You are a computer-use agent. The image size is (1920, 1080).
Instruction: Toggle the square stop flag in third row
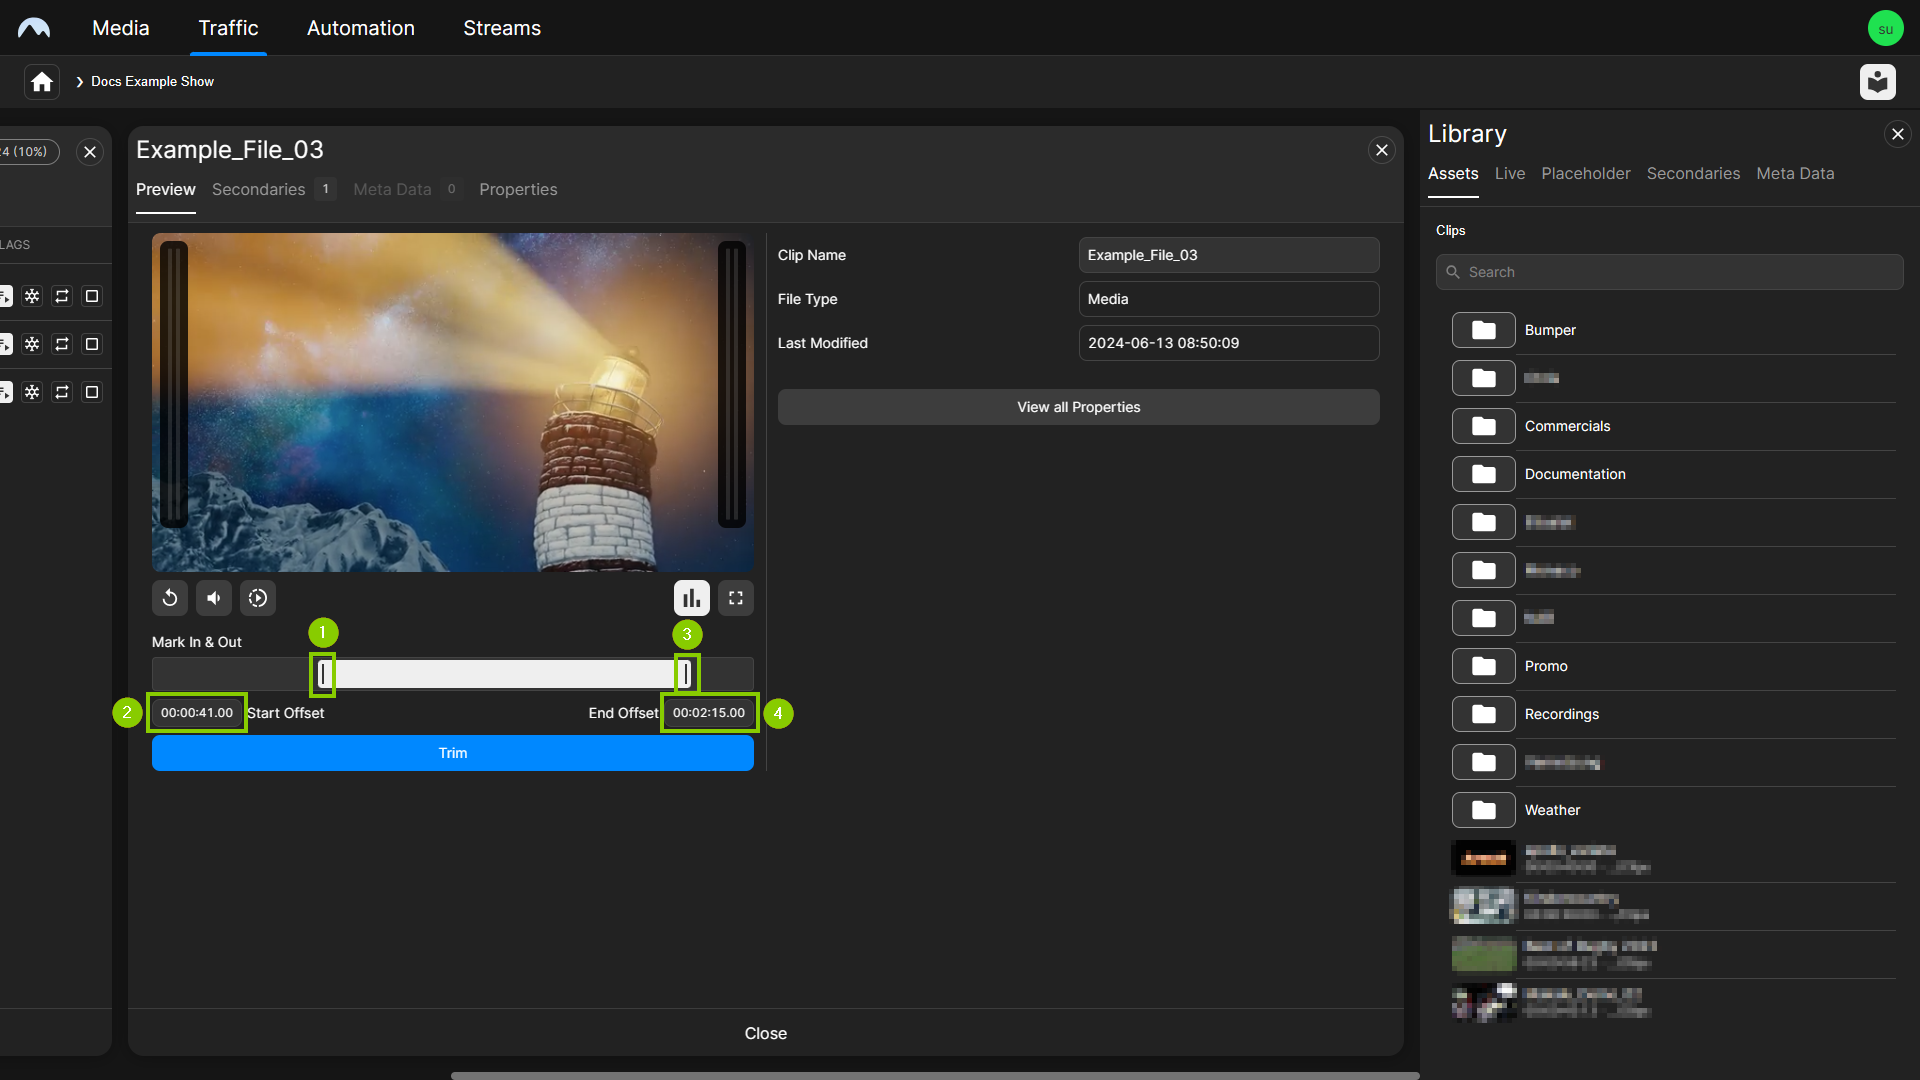(x=92, y=392)
